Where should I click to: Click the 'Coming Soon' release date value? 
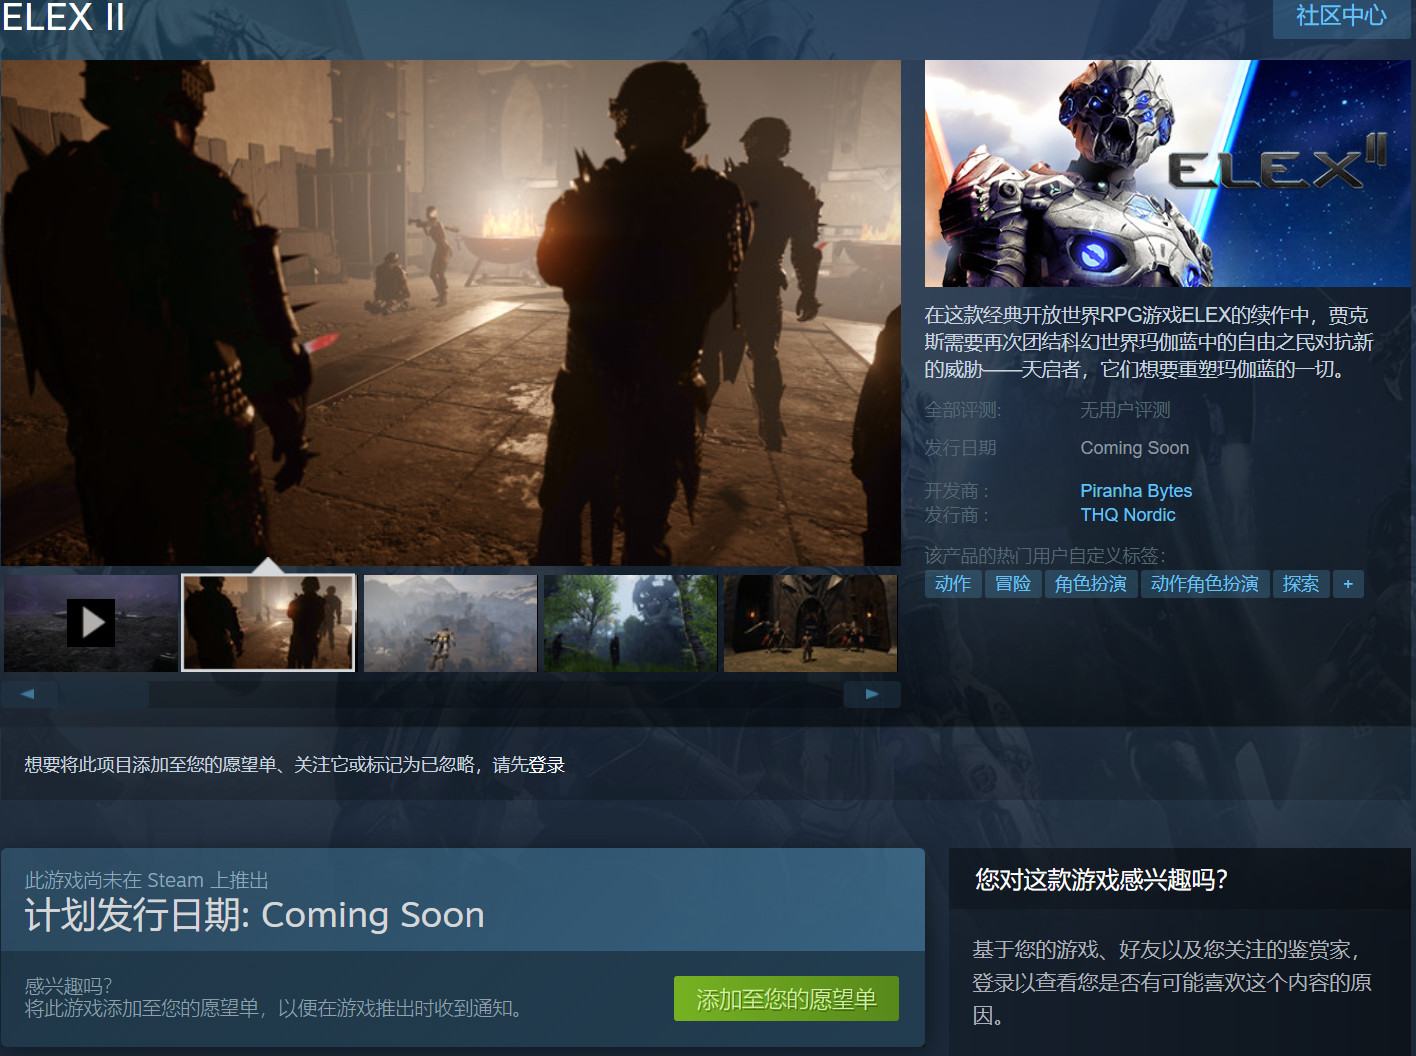click(1135, 448)
